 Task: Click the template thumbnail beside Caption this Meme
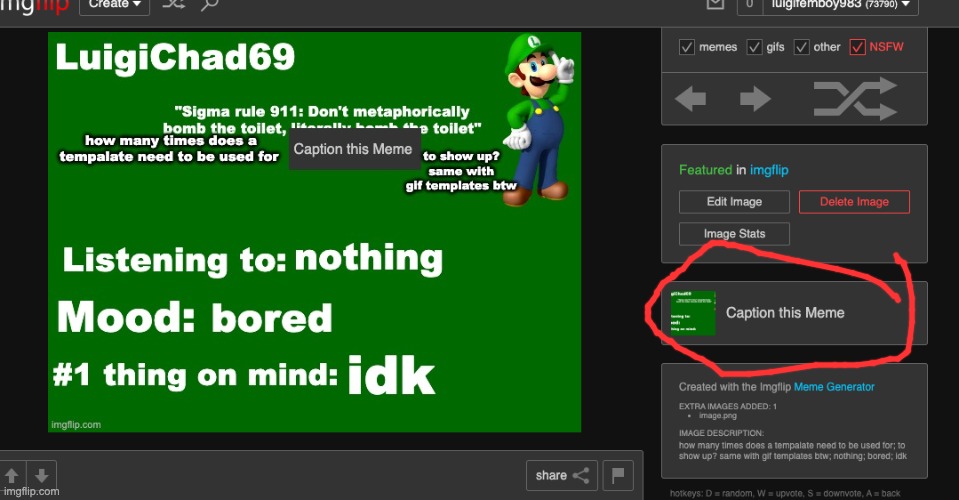pos(692,313)
